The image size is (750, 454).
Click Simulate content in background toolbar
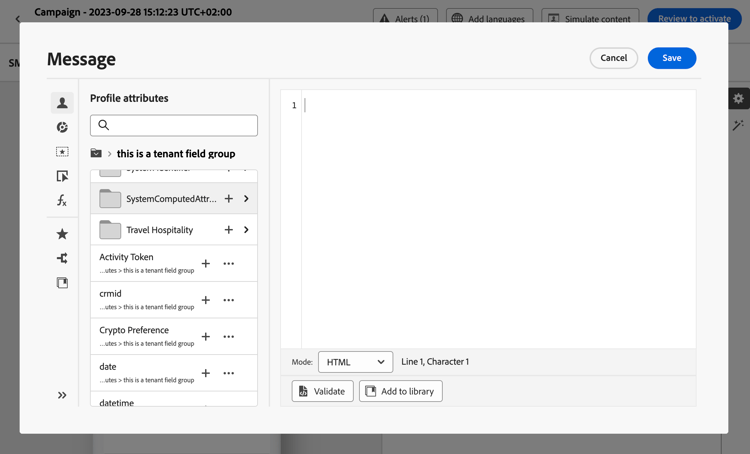tap(590, 17)
